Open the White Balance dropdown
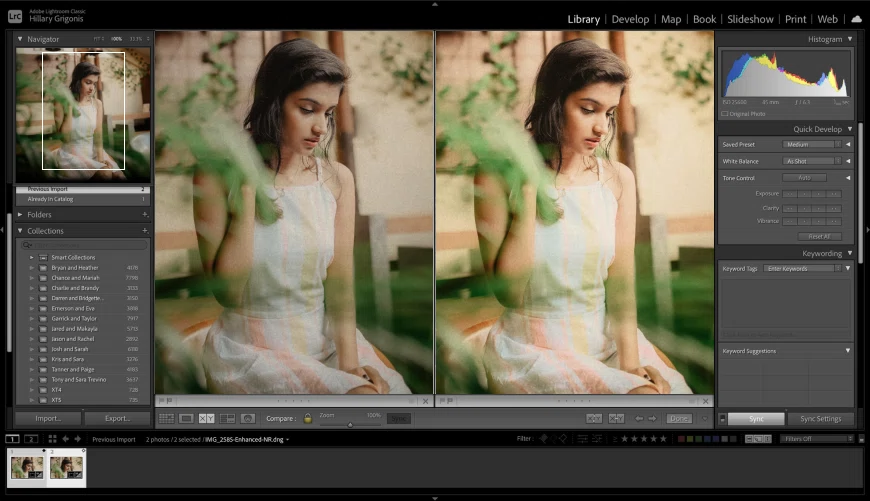Screen dimensions: 870x501 [812, 161]
